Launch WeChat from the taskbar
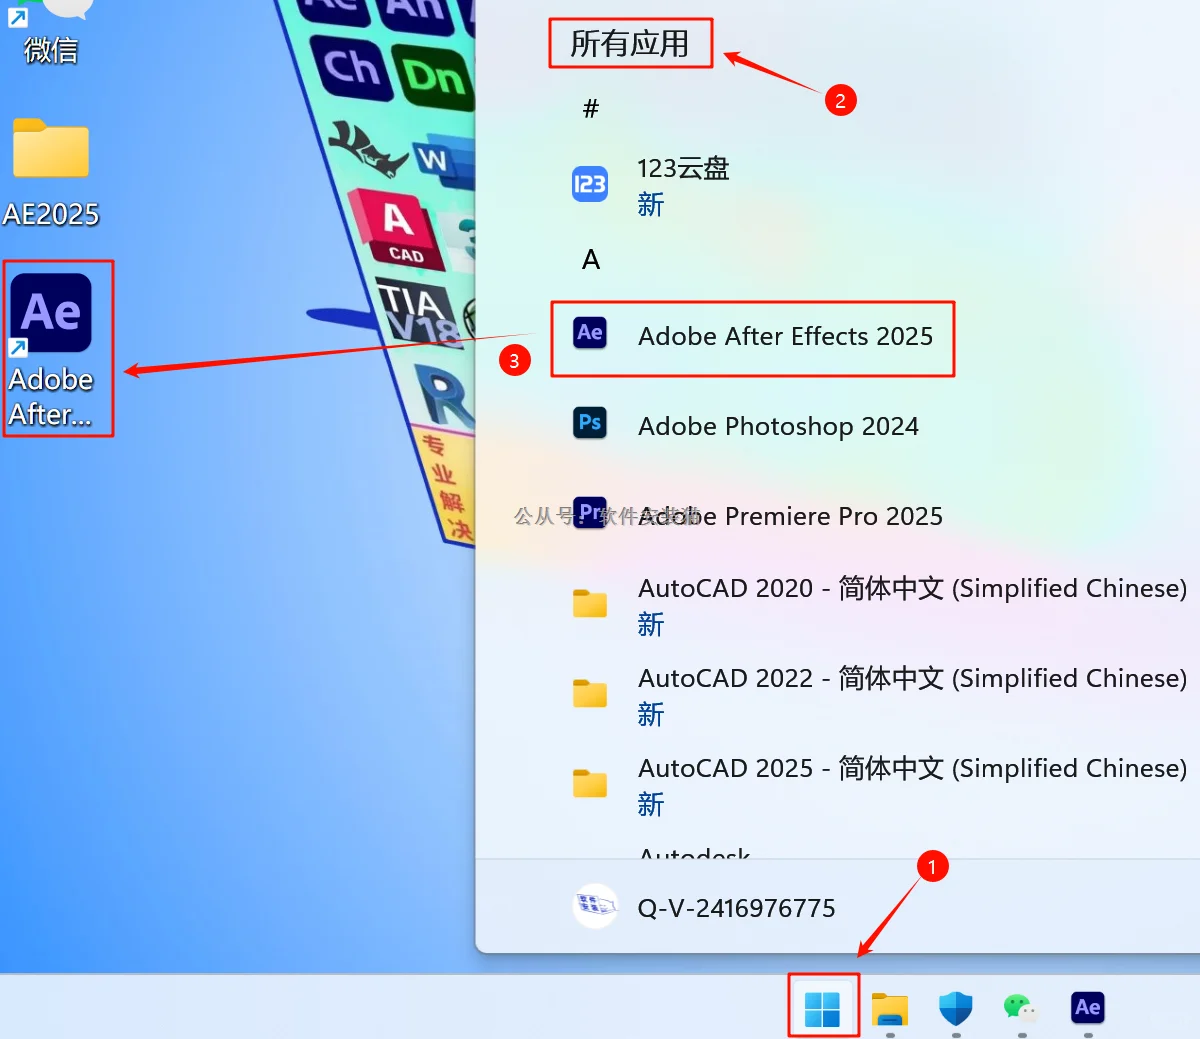The image size is (1200, 1039). [x=1021, y=1008]
